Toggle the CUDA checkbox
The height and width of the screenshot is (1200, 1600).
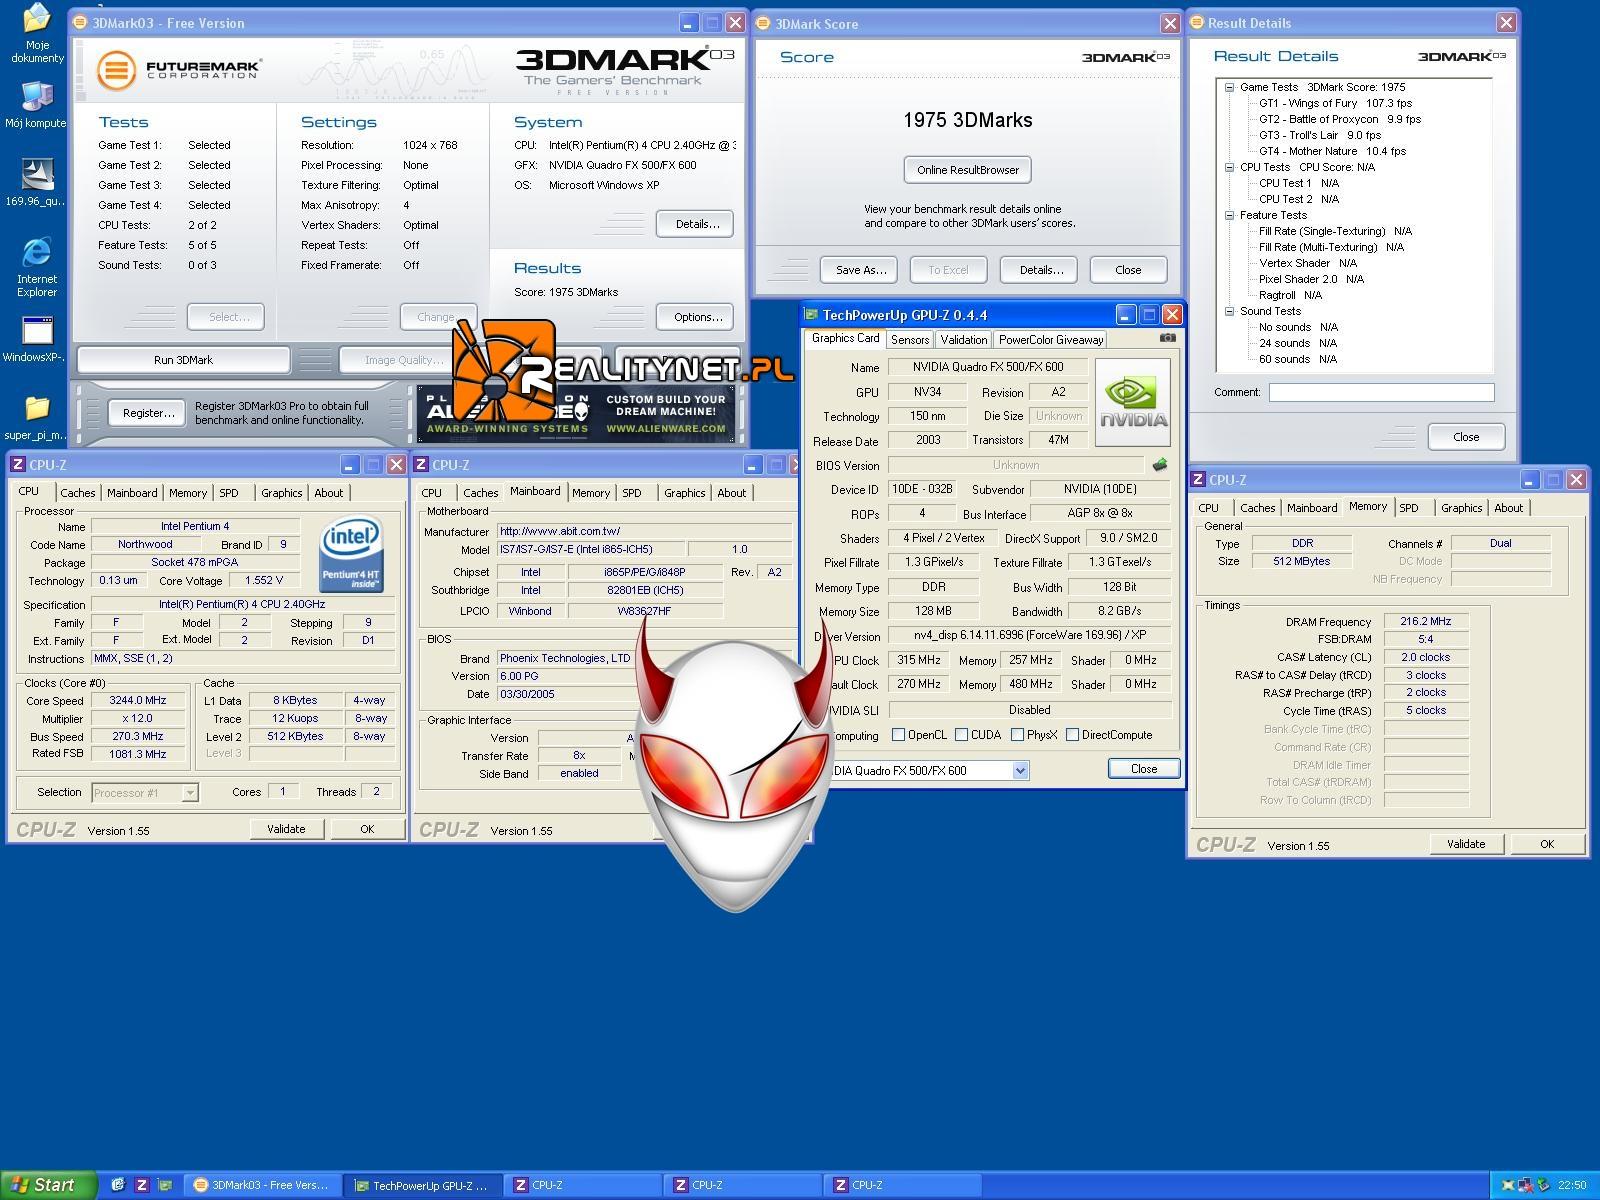click(x=961, y=735)
